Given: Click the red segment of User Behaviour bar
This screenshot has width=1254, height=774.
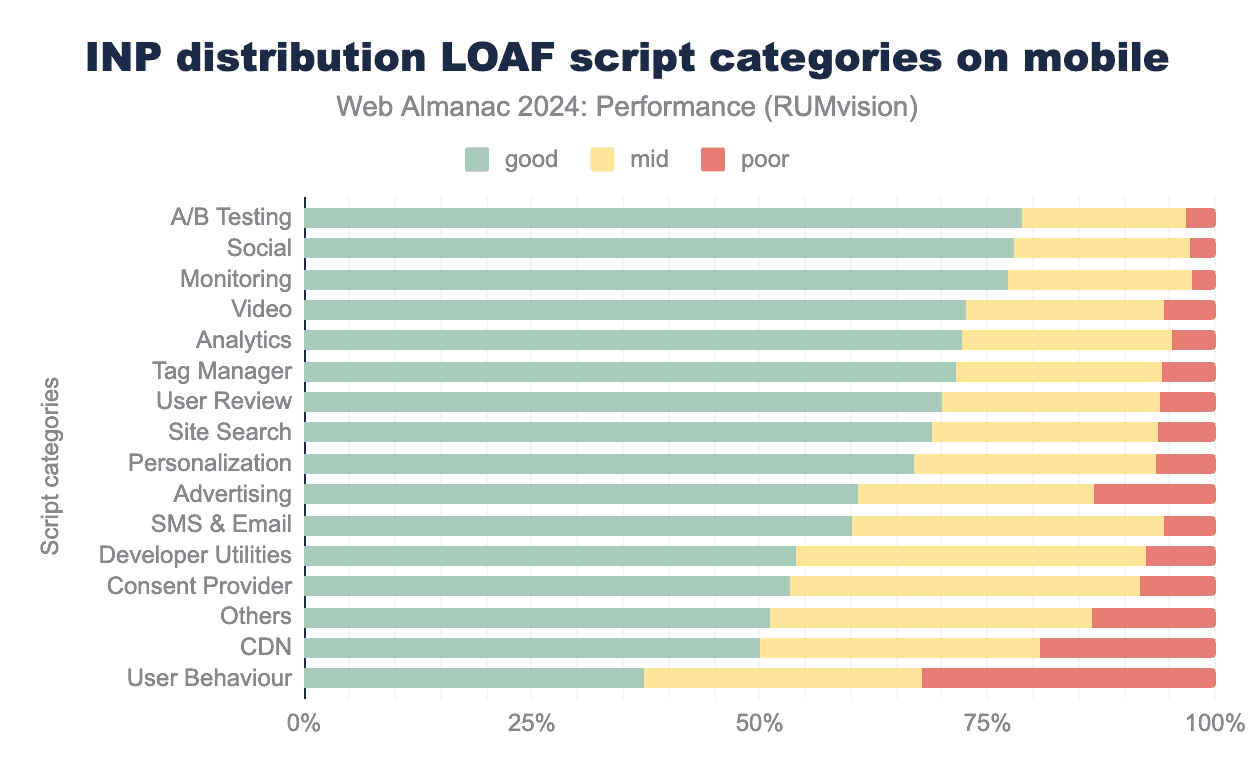Looking at the screenshot, I should point(1068,679).
